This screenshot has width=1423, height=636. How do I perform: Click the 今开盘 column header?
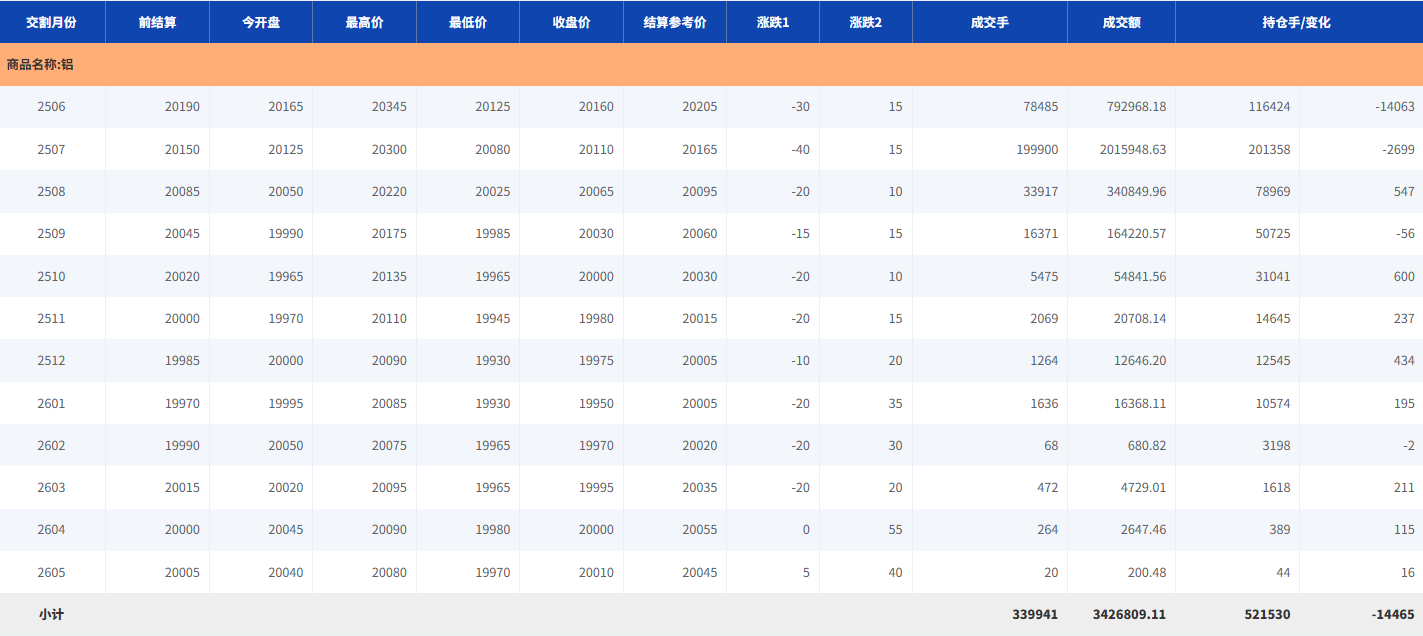[261, 22]
